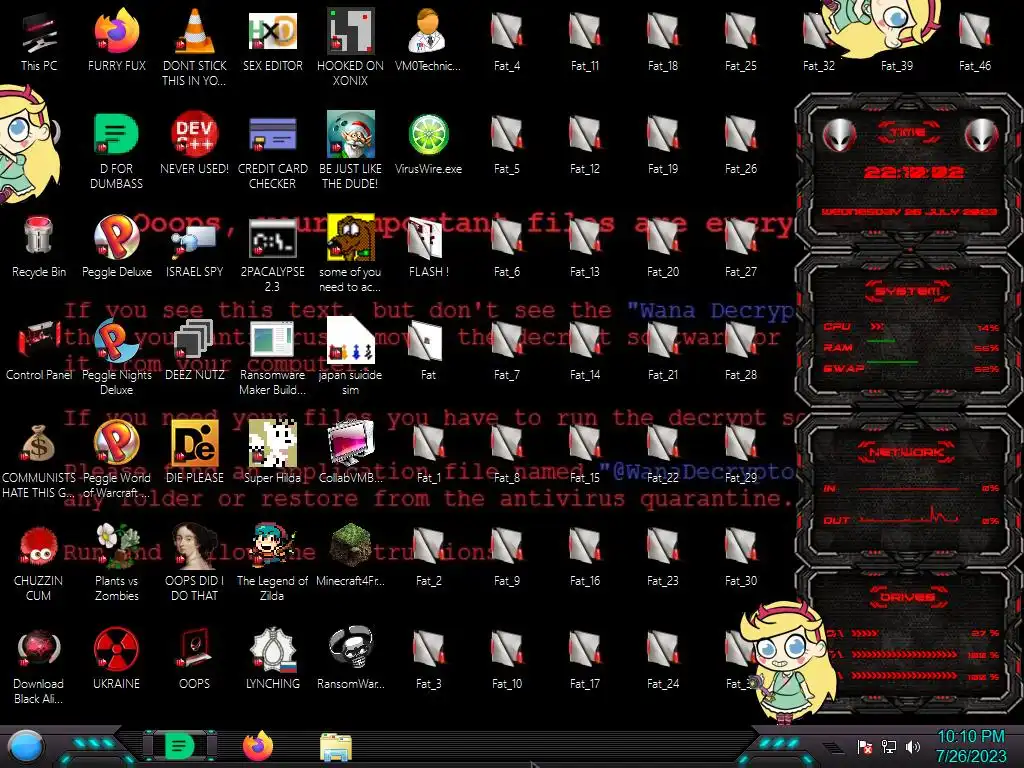Screen dimensions: 1024x768
Task: Select the Minecraft4Fr grass block icon
Action: (x=351, y=555)
